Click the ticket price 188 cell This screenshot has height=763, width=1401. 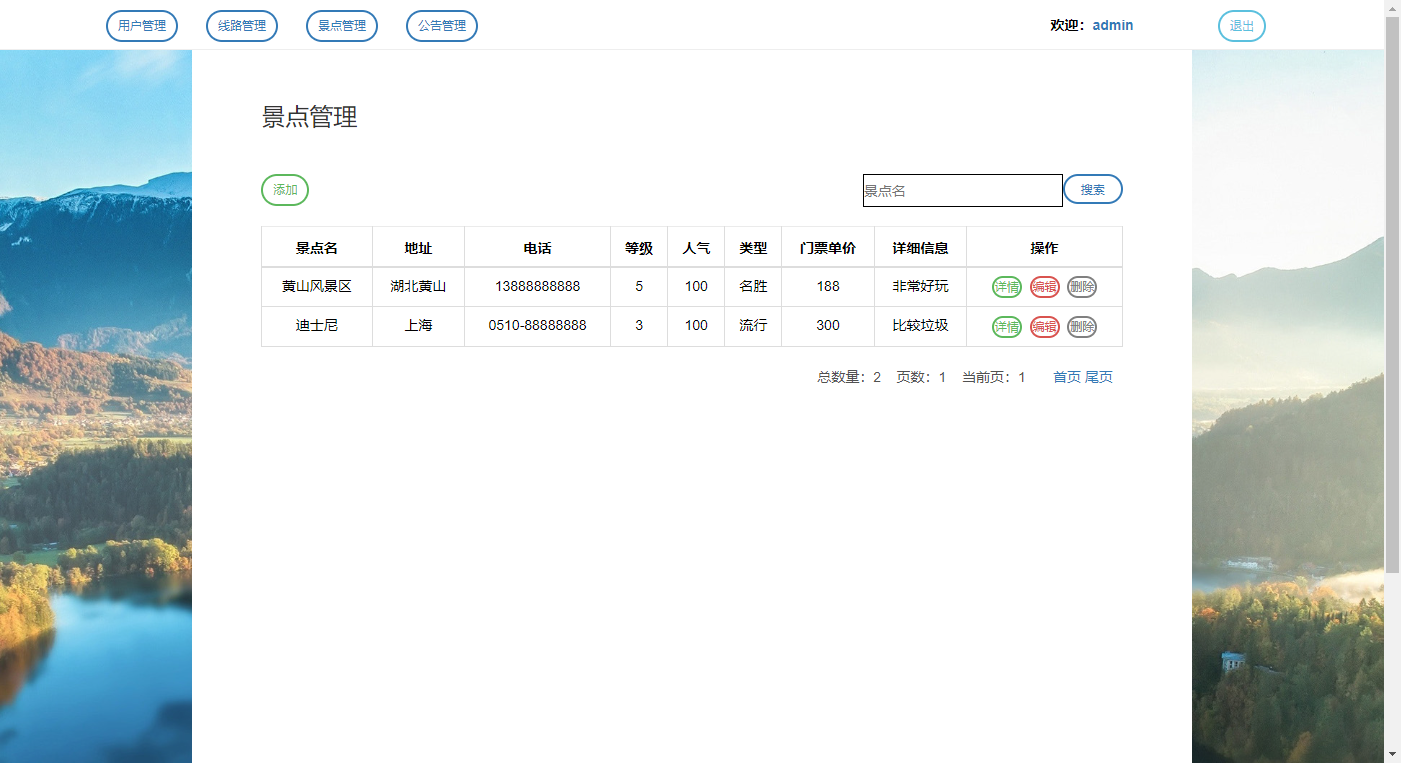(828, 287)
